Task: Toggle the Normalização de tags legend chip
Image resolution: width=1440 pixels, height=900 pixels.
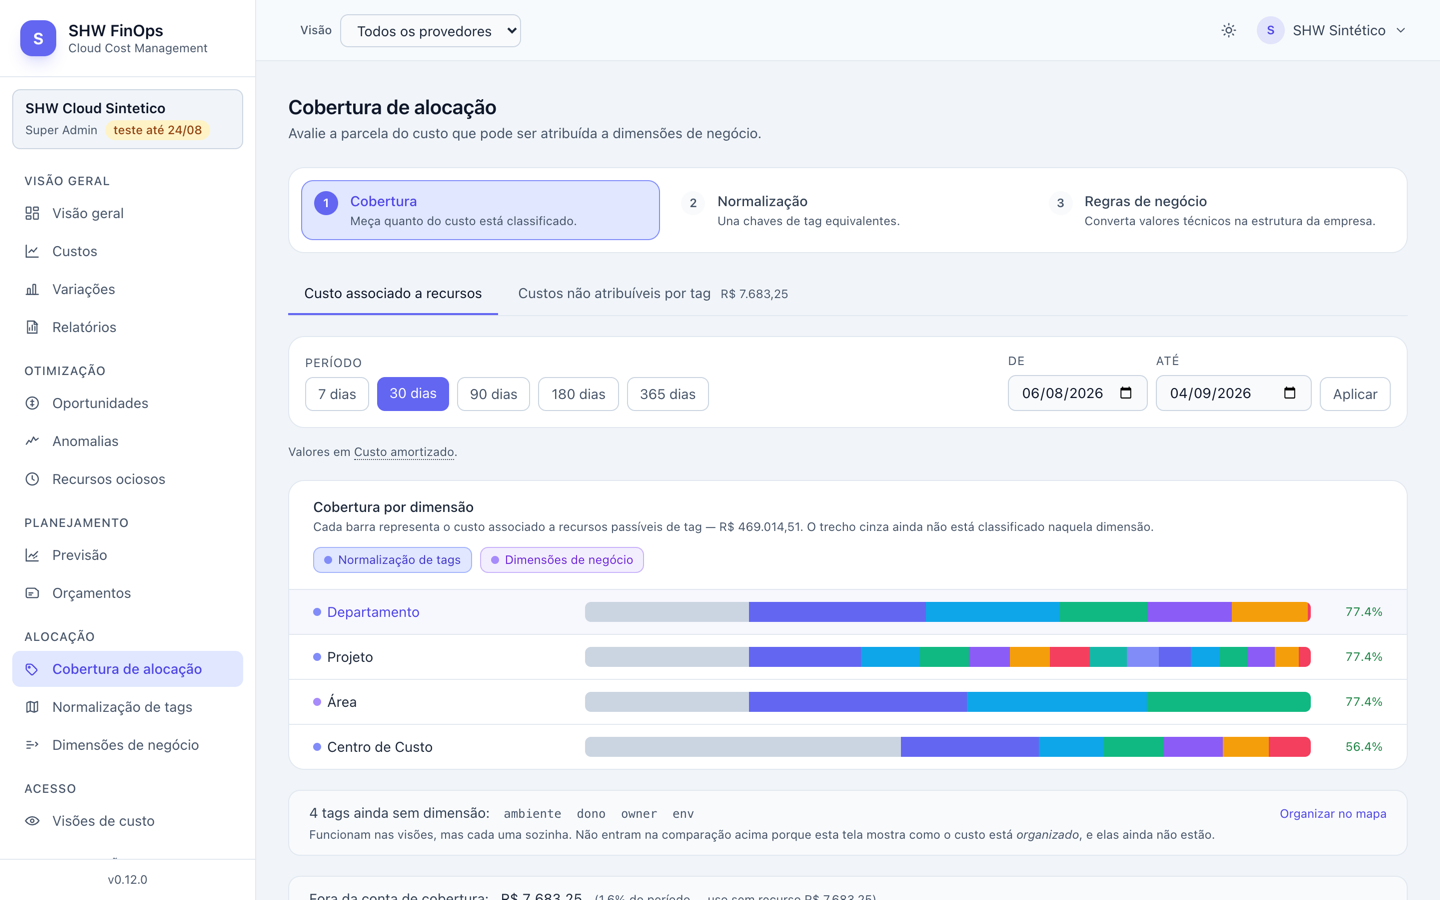Action: [x=392, y=560]
